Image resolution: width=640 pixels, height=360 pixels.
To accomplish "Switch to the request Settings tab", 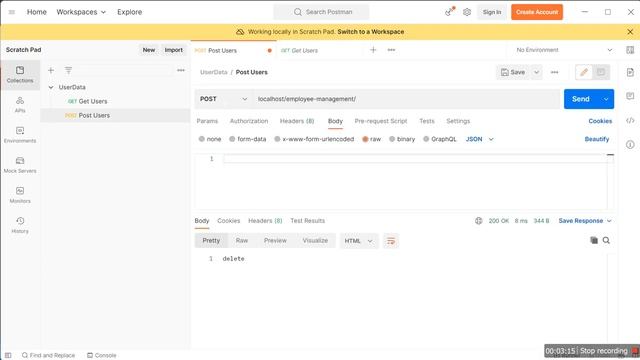I will tap(458, 121).
